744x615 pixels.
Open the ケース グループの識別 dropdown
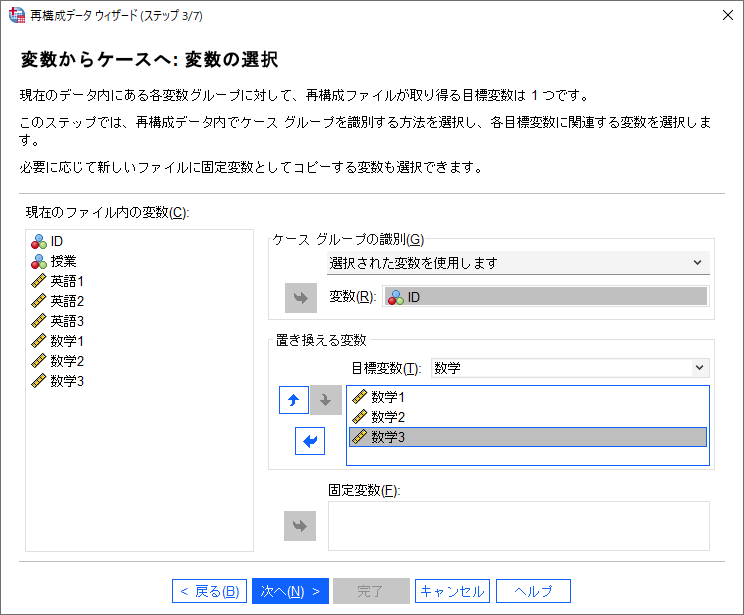tap(518, 263)
